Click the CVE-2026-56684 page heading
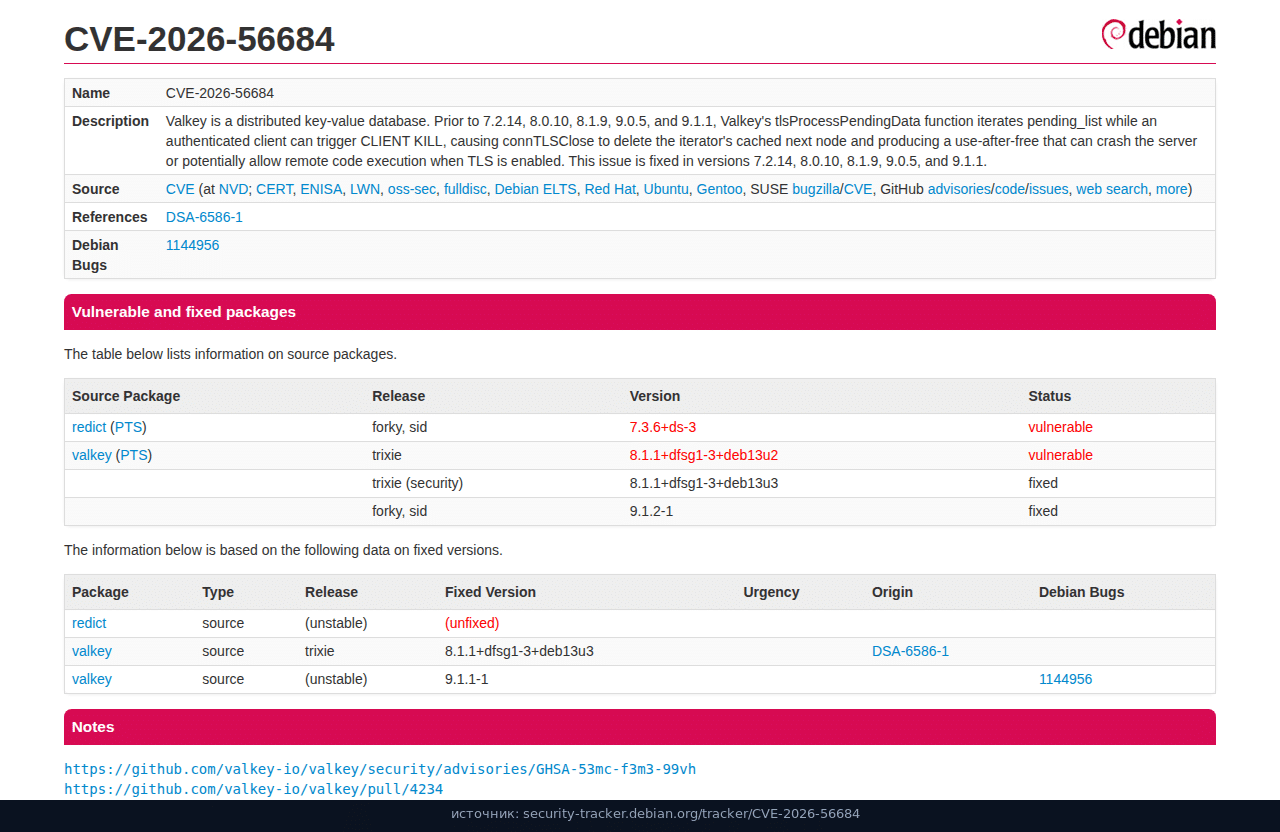 [199, 39]
